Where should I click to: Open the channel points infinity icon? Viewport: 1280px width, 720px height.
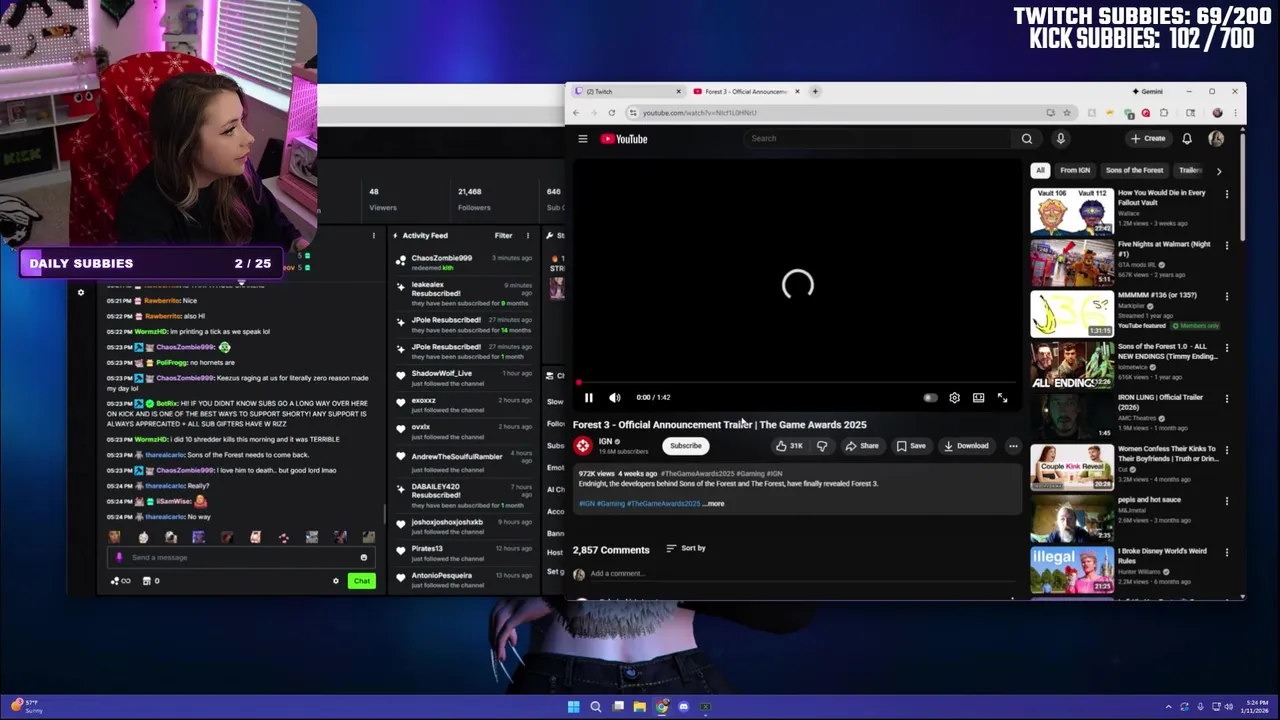click(121, 581)
